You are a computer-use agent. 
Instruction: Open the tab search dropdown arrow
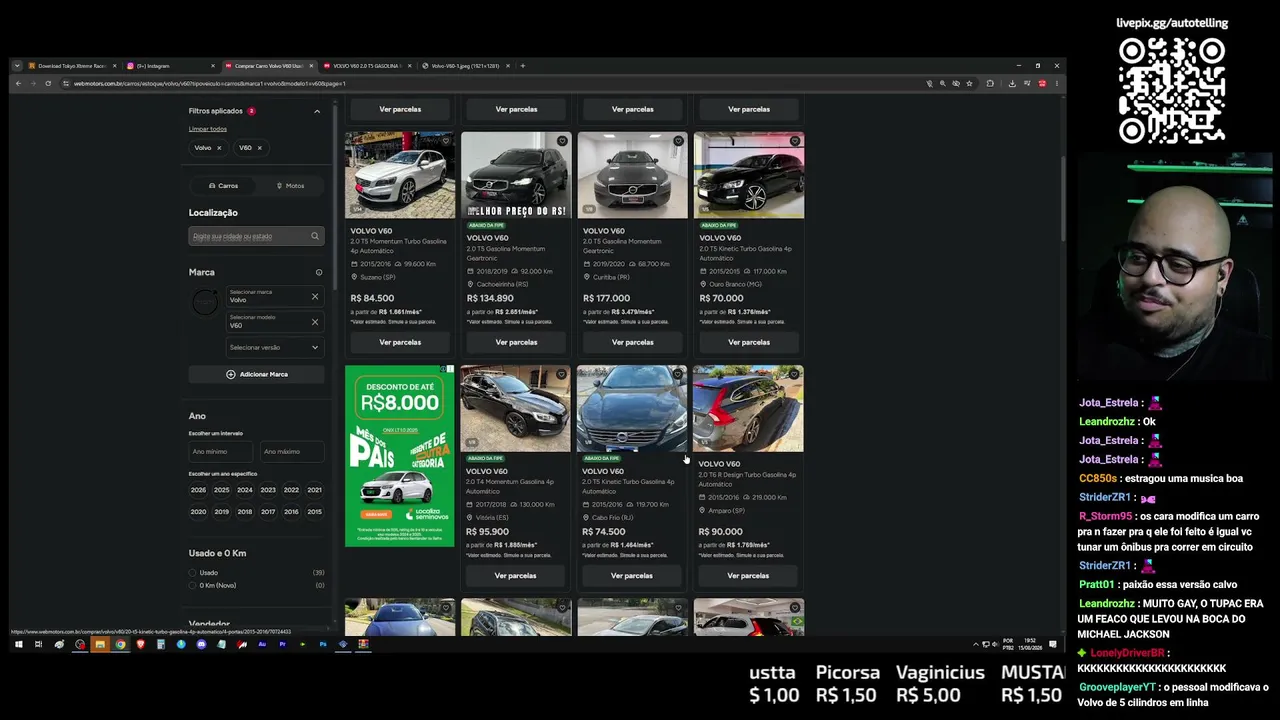(x=16, y=66)
